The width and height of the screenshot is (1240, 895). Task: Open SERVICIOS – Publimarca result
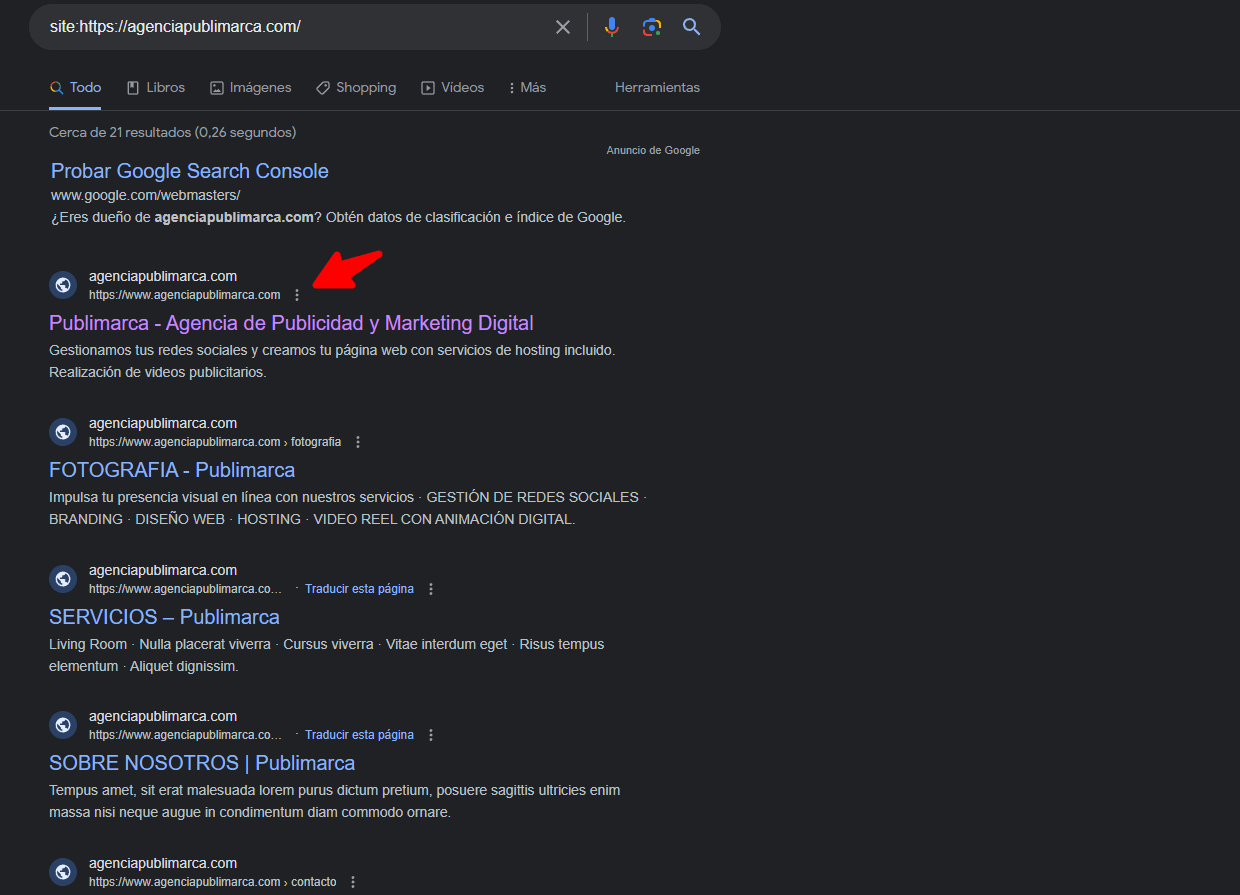(x=164, y=617)
